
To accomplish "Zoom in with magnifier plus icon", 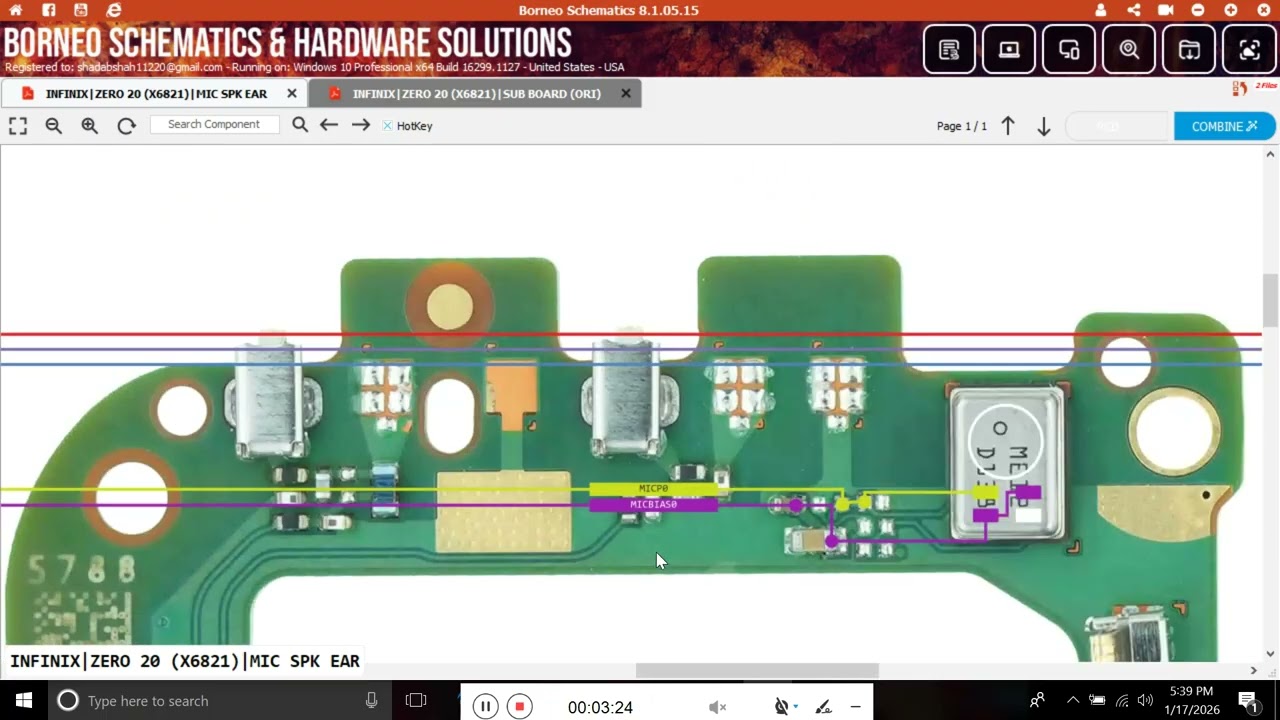I will (x=90, y=126).
